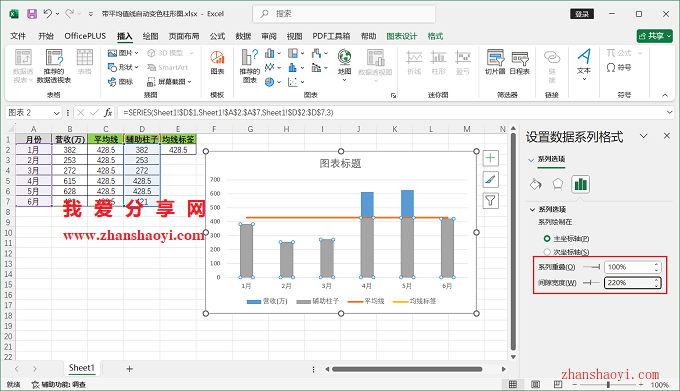Open the 地图 map chart tool
The width and height of the screenshot is (680, 391).
tap(344, 64)
